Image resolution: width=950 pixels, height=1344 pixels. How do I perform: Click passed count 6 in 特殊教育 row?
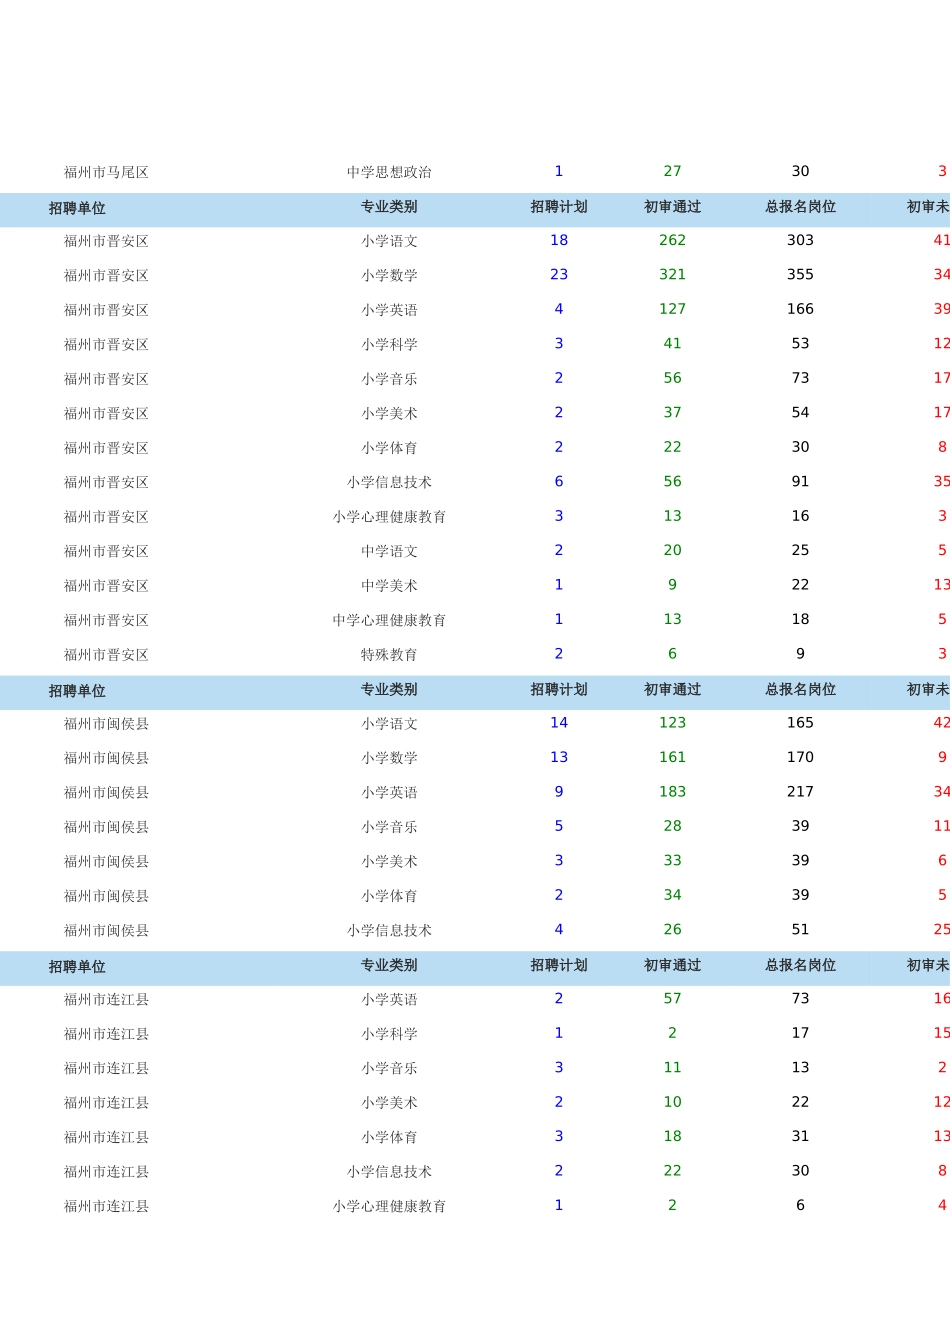point(672,654)
